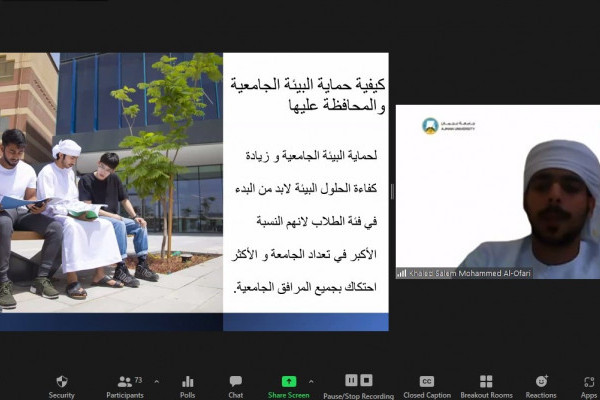Click the divider handle between slide and video
600x400 pixels.
click(391, 192)
